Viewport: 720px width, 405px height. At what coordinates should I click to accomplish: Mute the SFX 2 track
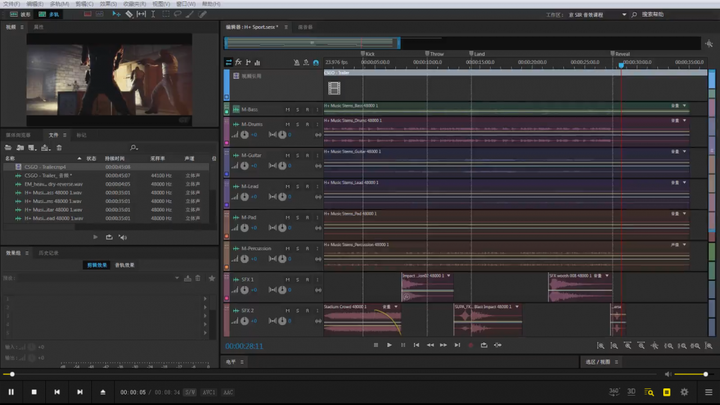point(287,310)
